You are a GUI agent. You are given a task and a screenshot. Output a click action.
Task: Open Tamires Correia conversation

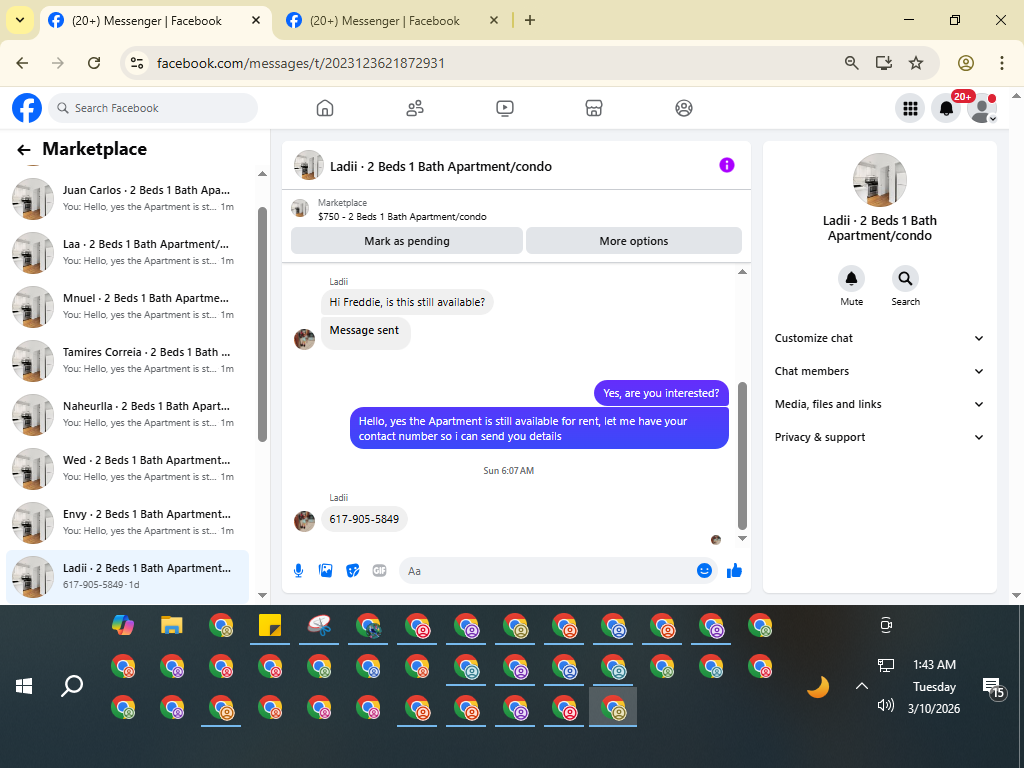click(x=127, y=360)
